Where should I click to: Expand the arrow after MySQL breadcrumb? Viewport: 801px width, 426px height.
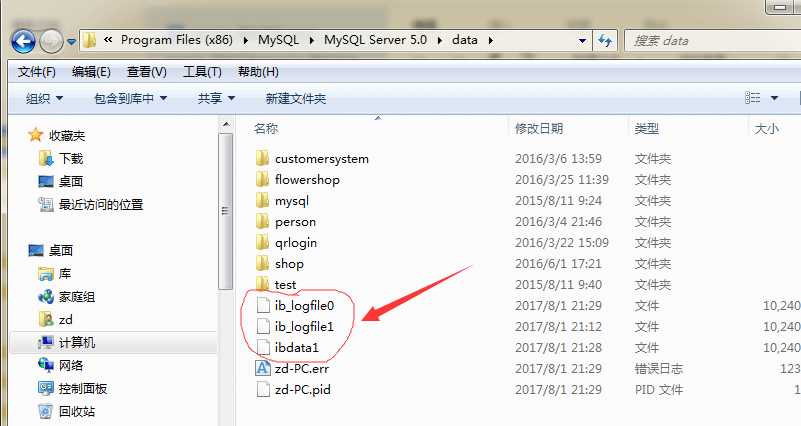[312, 40]
